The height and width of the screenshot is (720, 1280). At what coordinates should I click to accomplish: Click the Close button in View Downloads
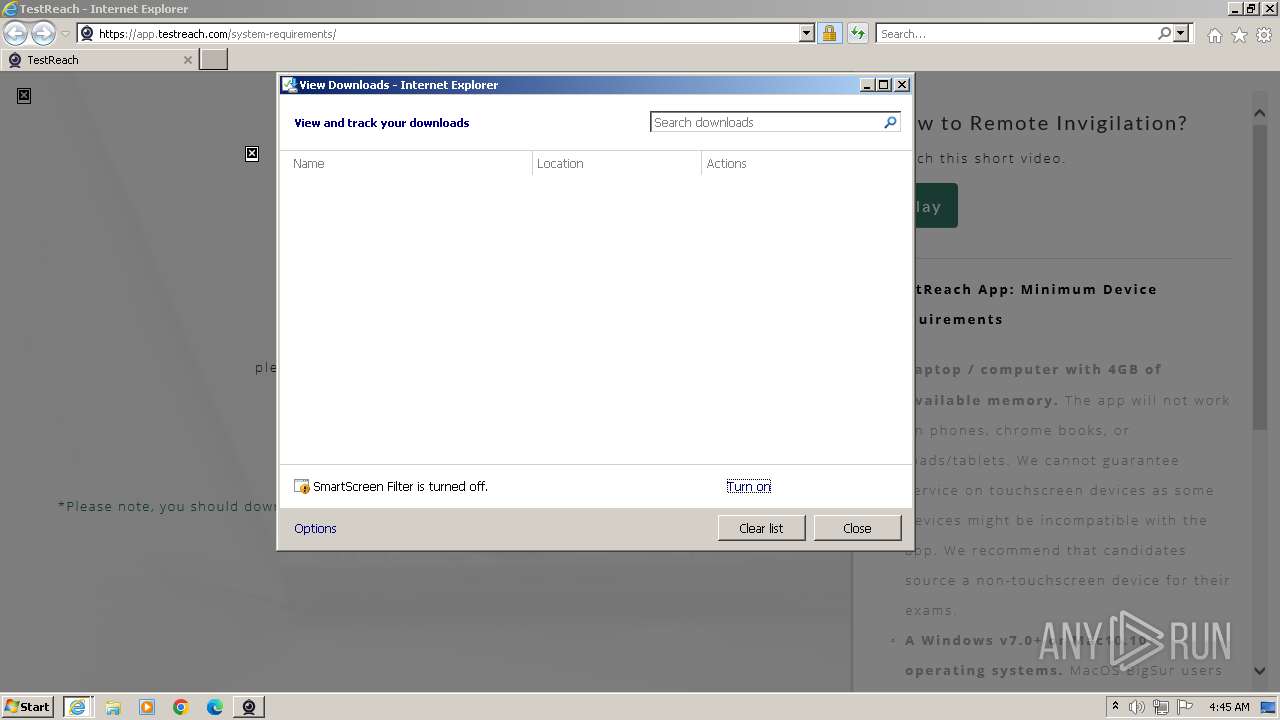(x=857, y=528)
